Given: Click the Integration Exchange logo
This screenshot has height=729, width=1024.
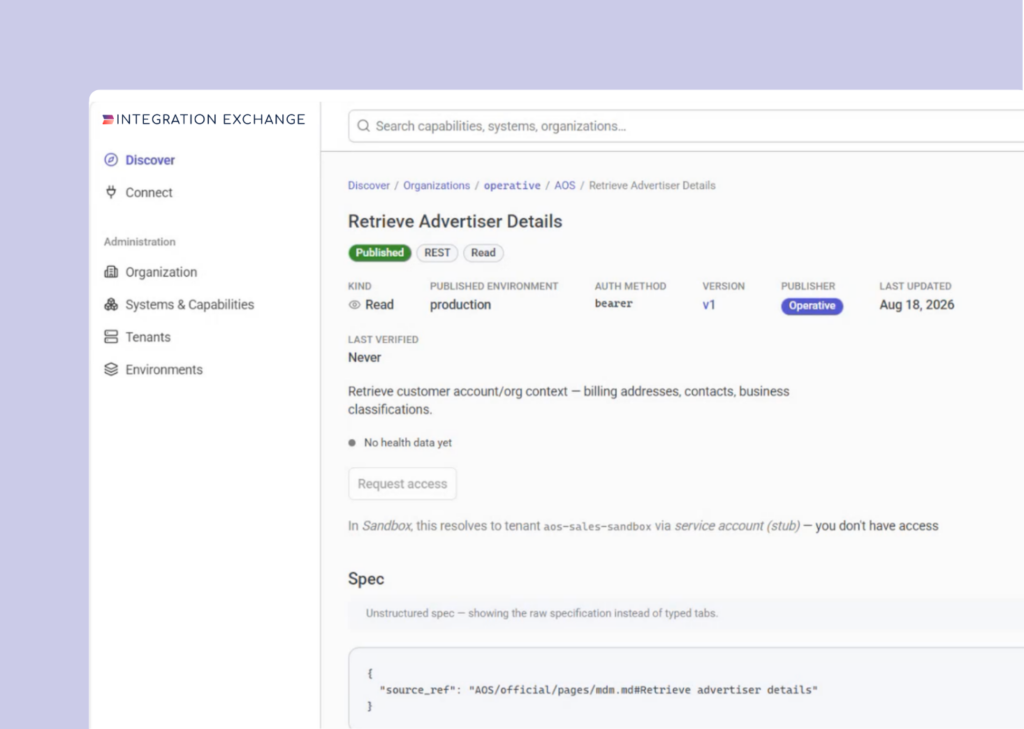Looking at the screenshot, I should point(204,119).
